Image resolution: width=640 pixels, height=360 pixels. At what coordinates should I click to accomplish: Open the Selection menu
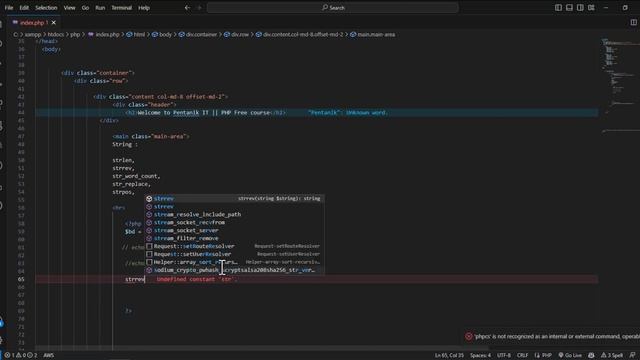[46, 7]
